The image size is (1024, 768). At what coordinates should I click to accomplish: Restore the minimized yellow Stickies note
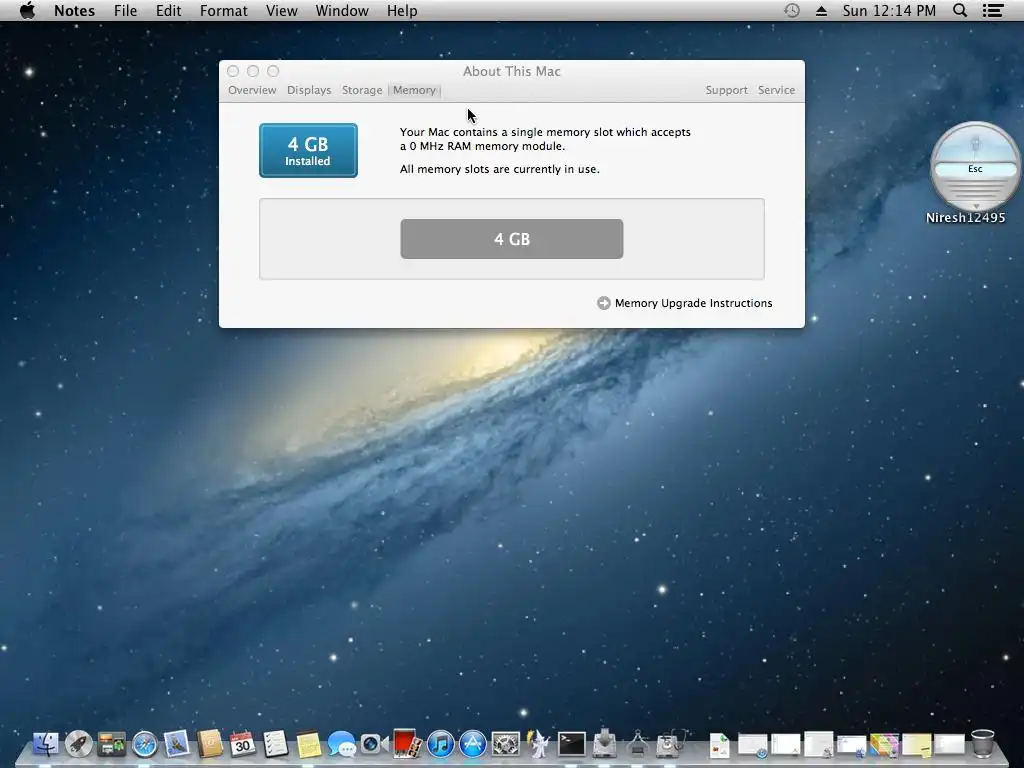[x=916, y=744]
